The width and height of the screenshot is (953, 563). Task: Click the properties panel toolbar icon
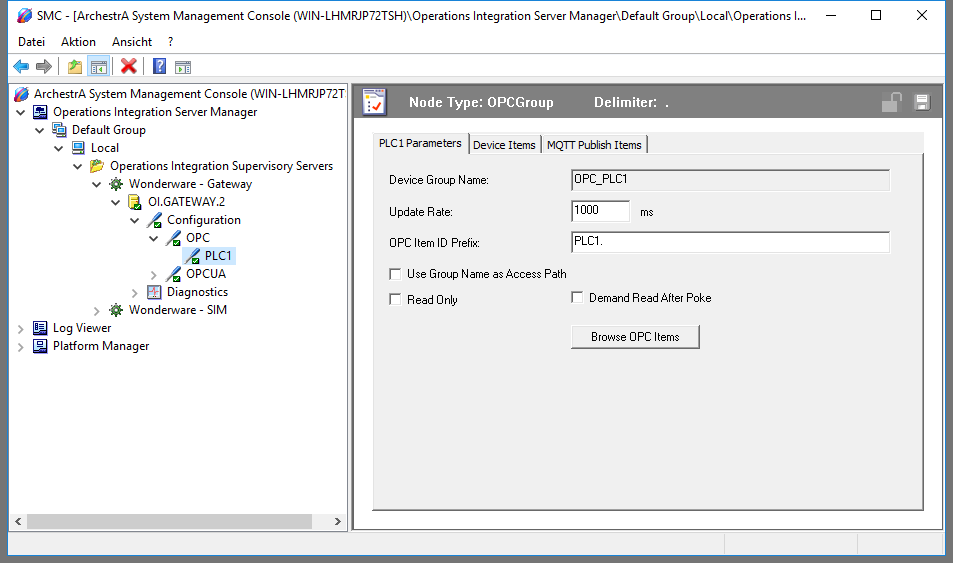183,67
